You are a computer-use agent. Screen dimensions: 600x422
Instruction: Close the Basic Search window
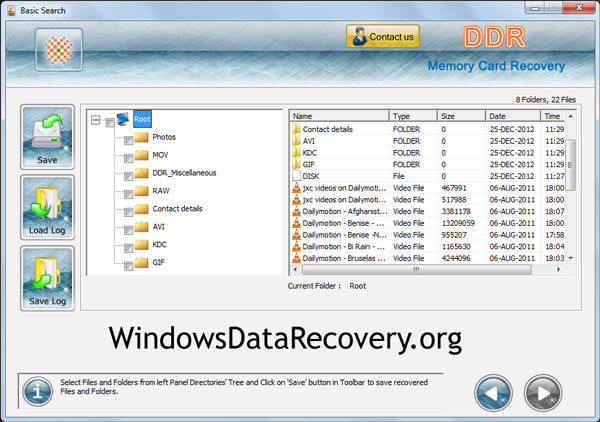coord(580,7)
